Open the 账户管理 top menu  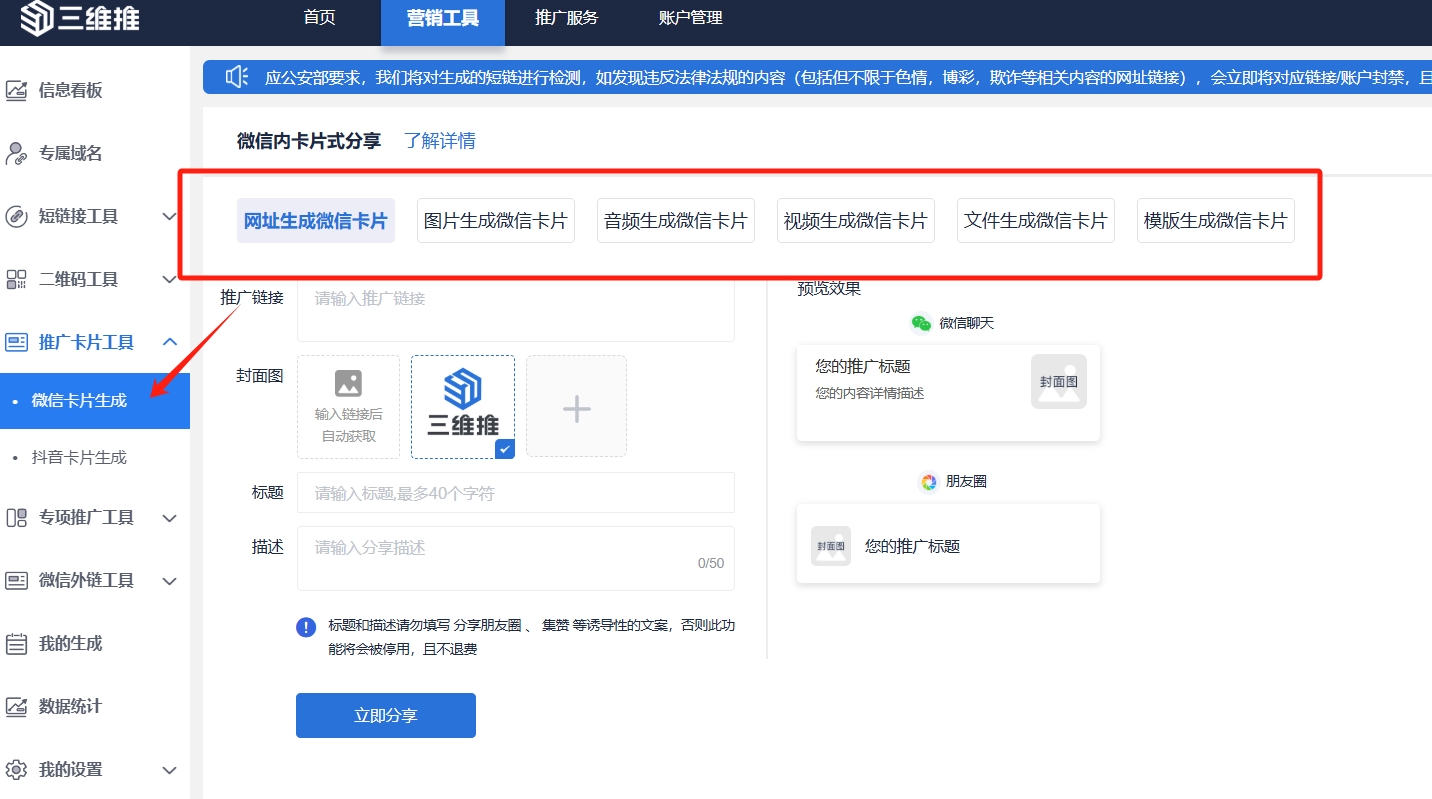point(691,17)
